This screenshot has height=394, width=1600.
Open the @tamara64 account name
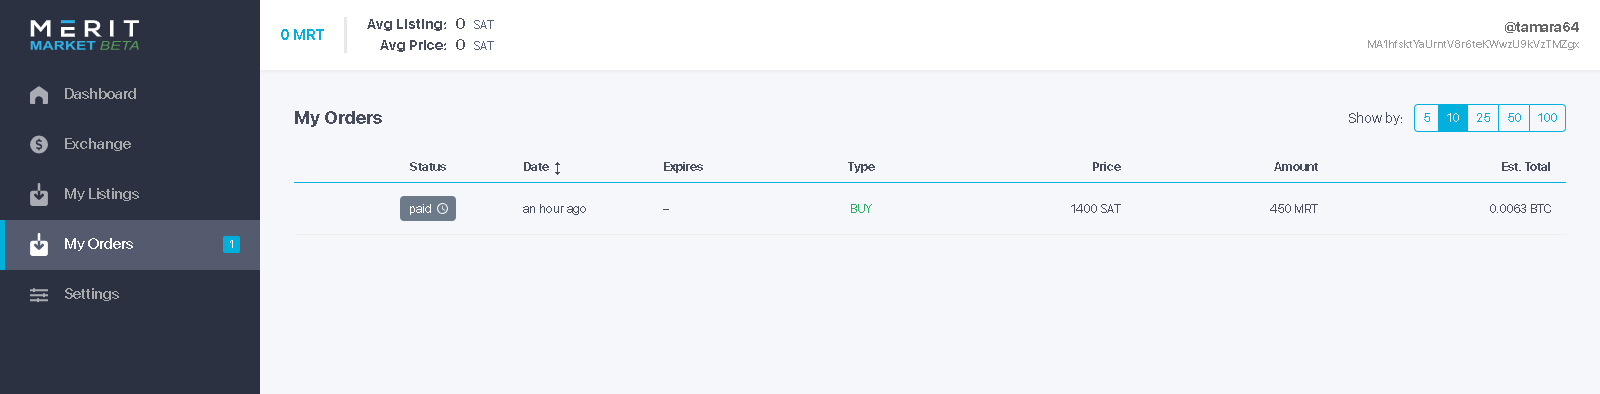click(x=1541, y=27)
